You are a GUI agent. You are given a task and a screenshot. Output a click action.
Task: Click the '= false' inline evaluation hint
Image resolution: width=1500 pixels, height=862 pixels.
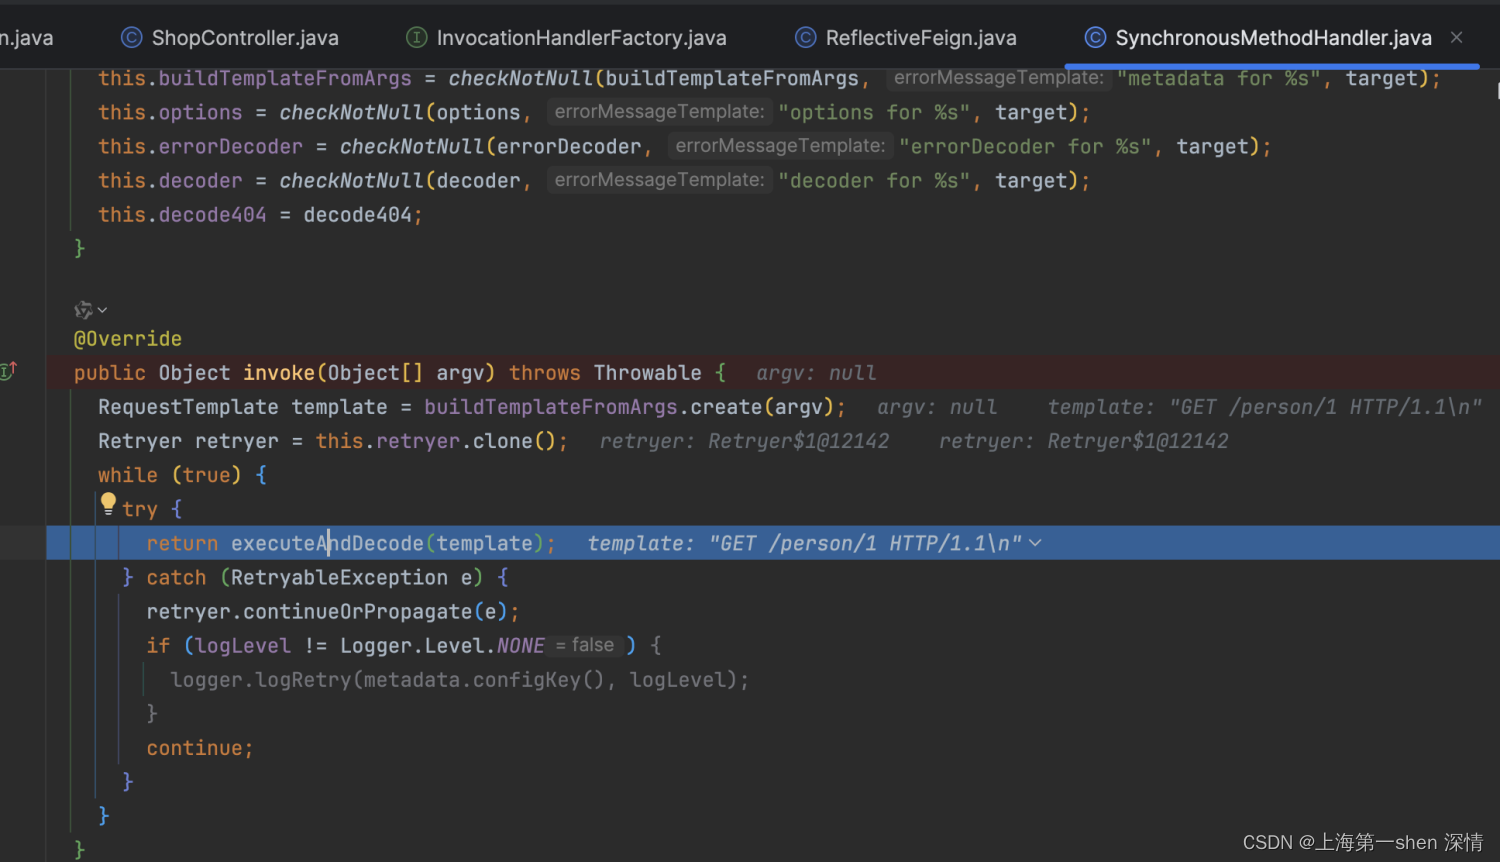pyautogui.click(x=585, y=645)
